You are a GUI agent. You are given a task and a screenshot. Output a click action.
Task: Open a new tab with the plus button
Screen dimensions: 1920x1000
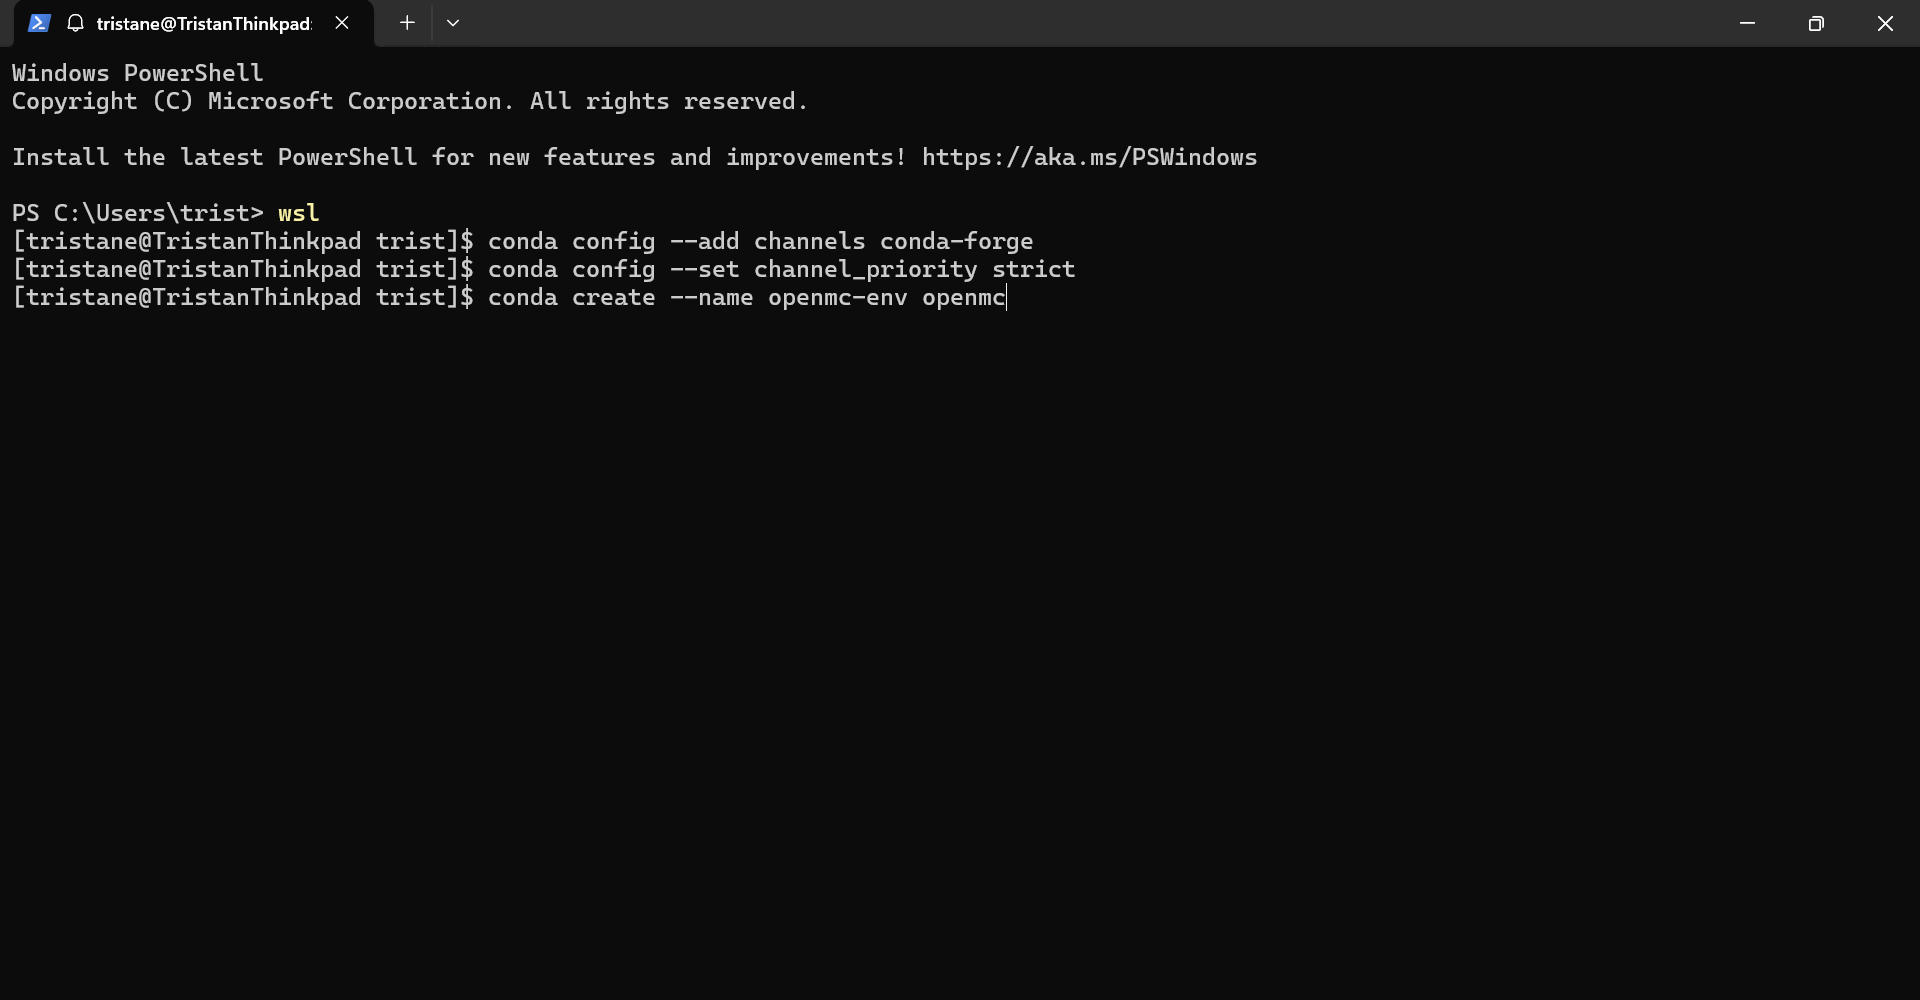(407, 23)
